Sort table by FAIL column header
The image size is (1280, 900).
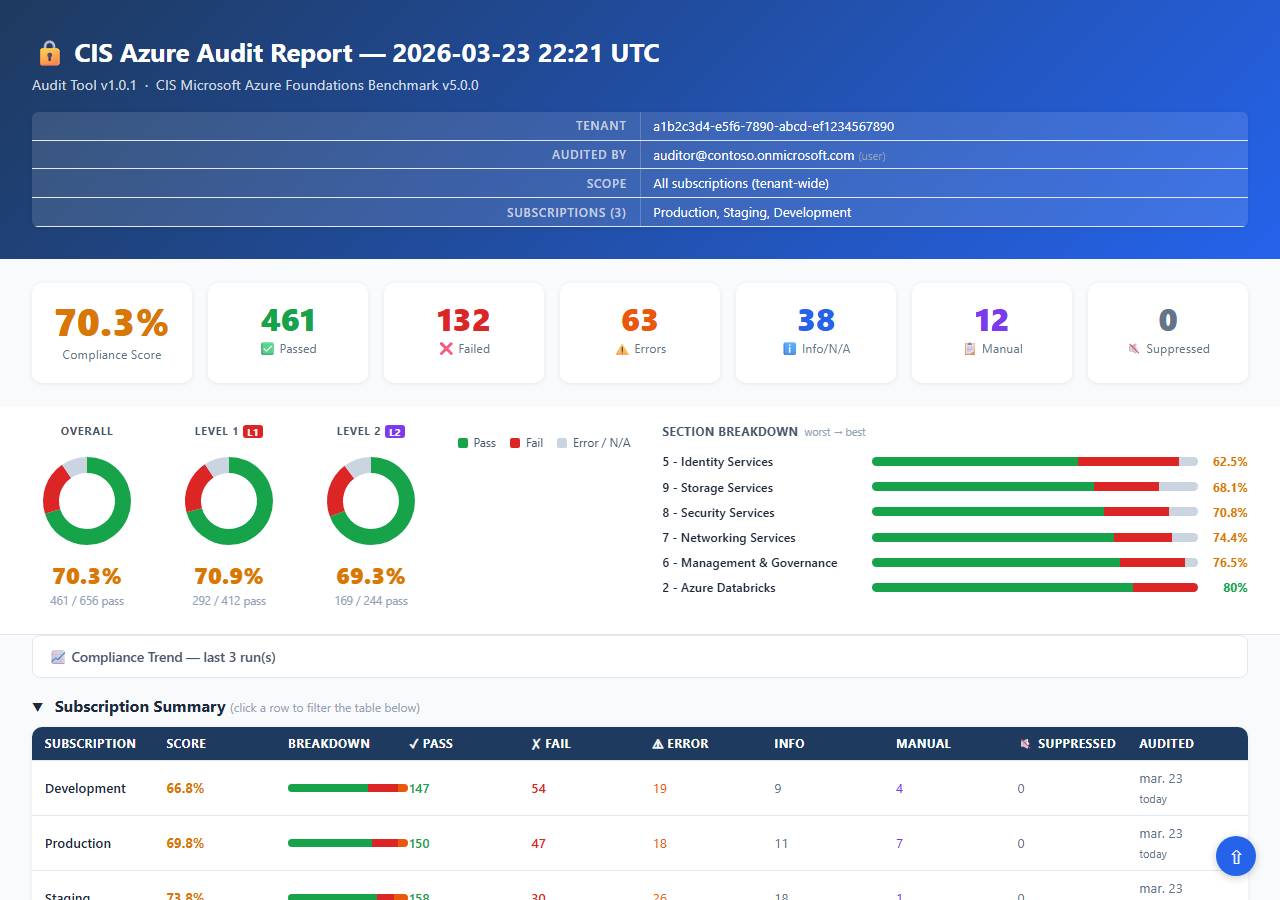pos(550,744)
